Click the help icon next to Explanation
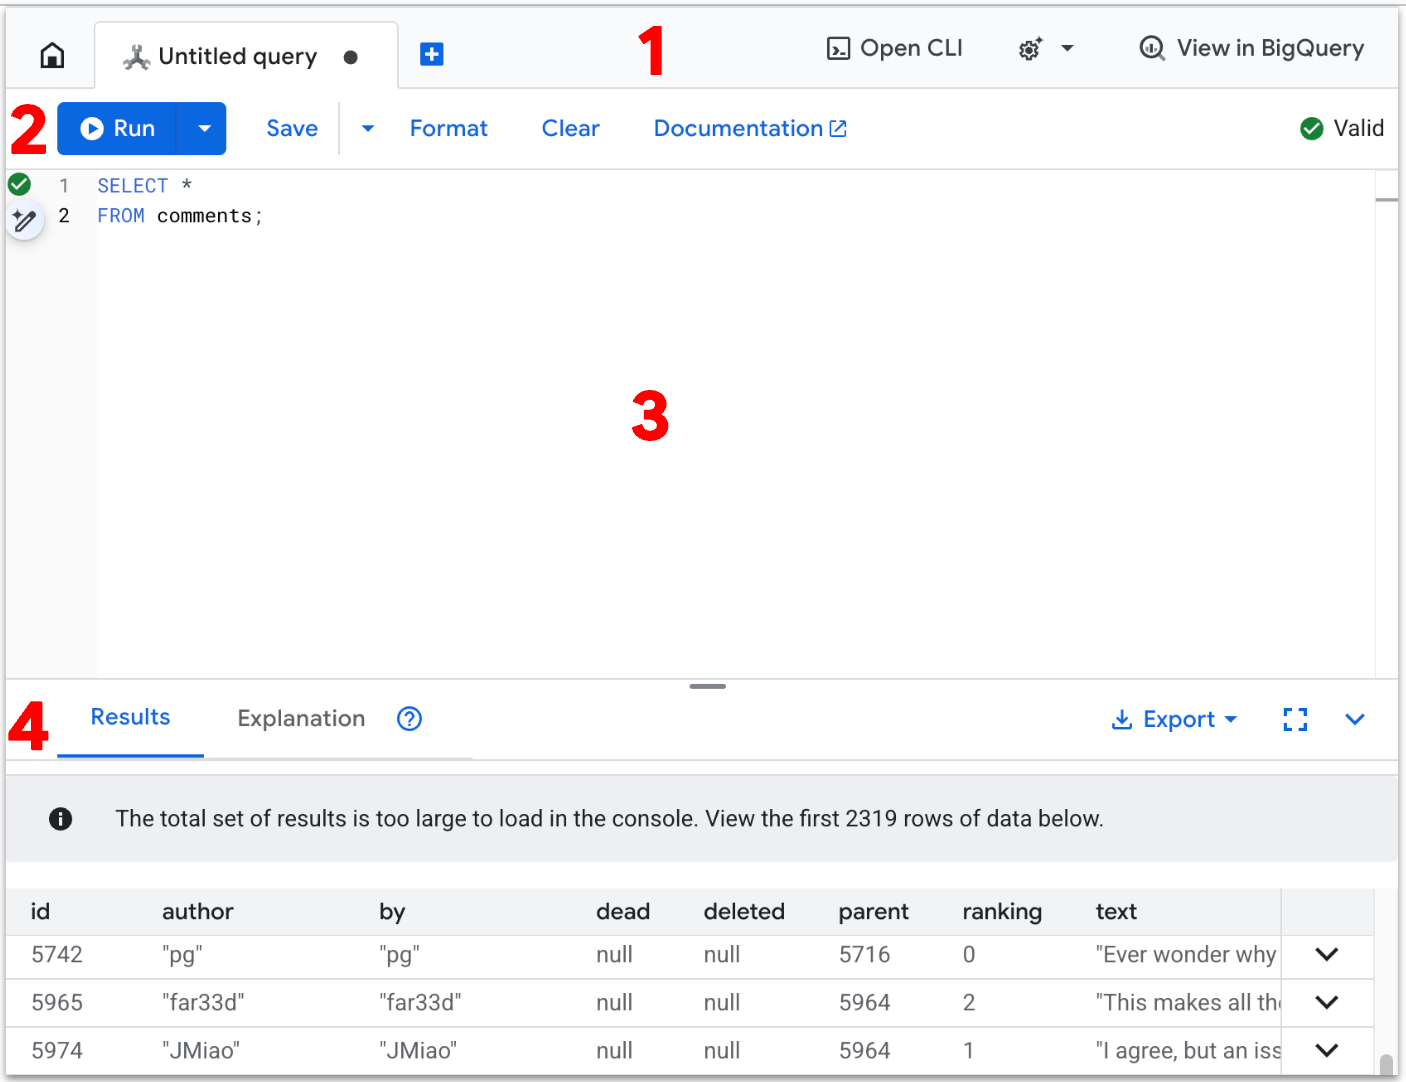 tap(409, 718)
